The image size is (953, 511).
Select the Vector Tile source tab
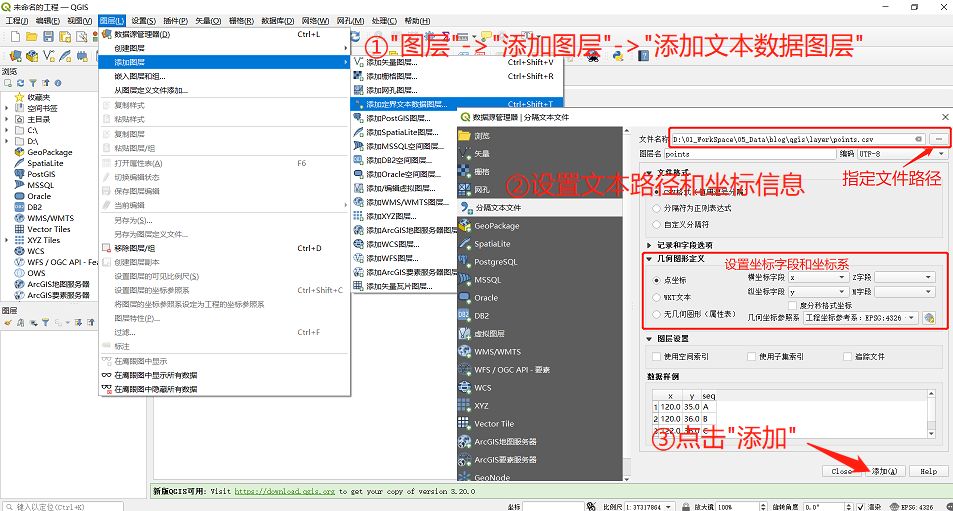point(540,424)
